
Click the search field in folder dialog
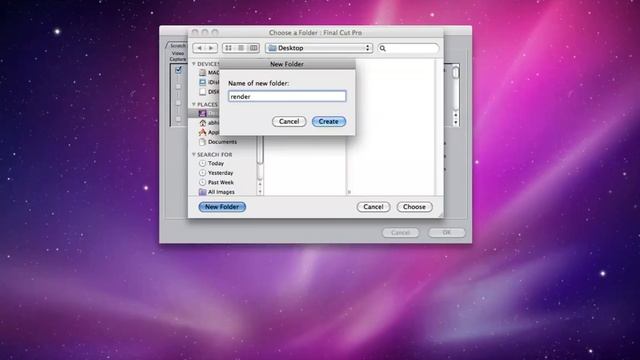tap(408, 48)
